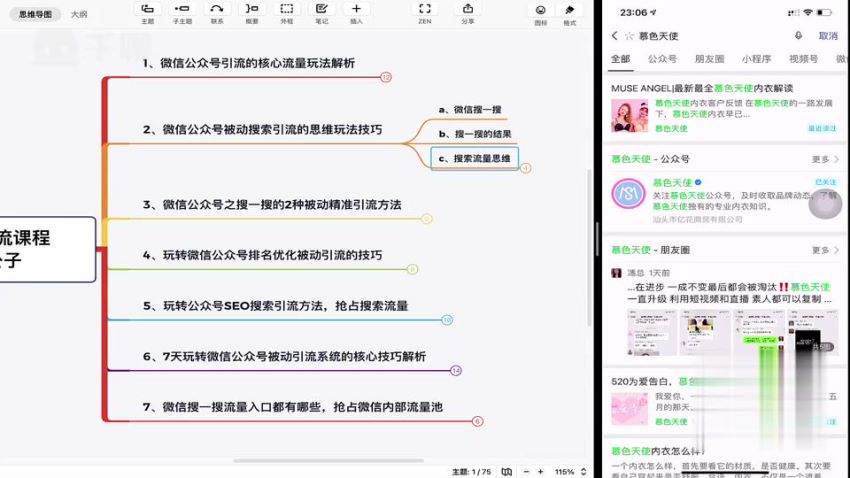Switch to 思维导图 mind map view
This screenshot has height=478, width=850.
click(35, 14)
